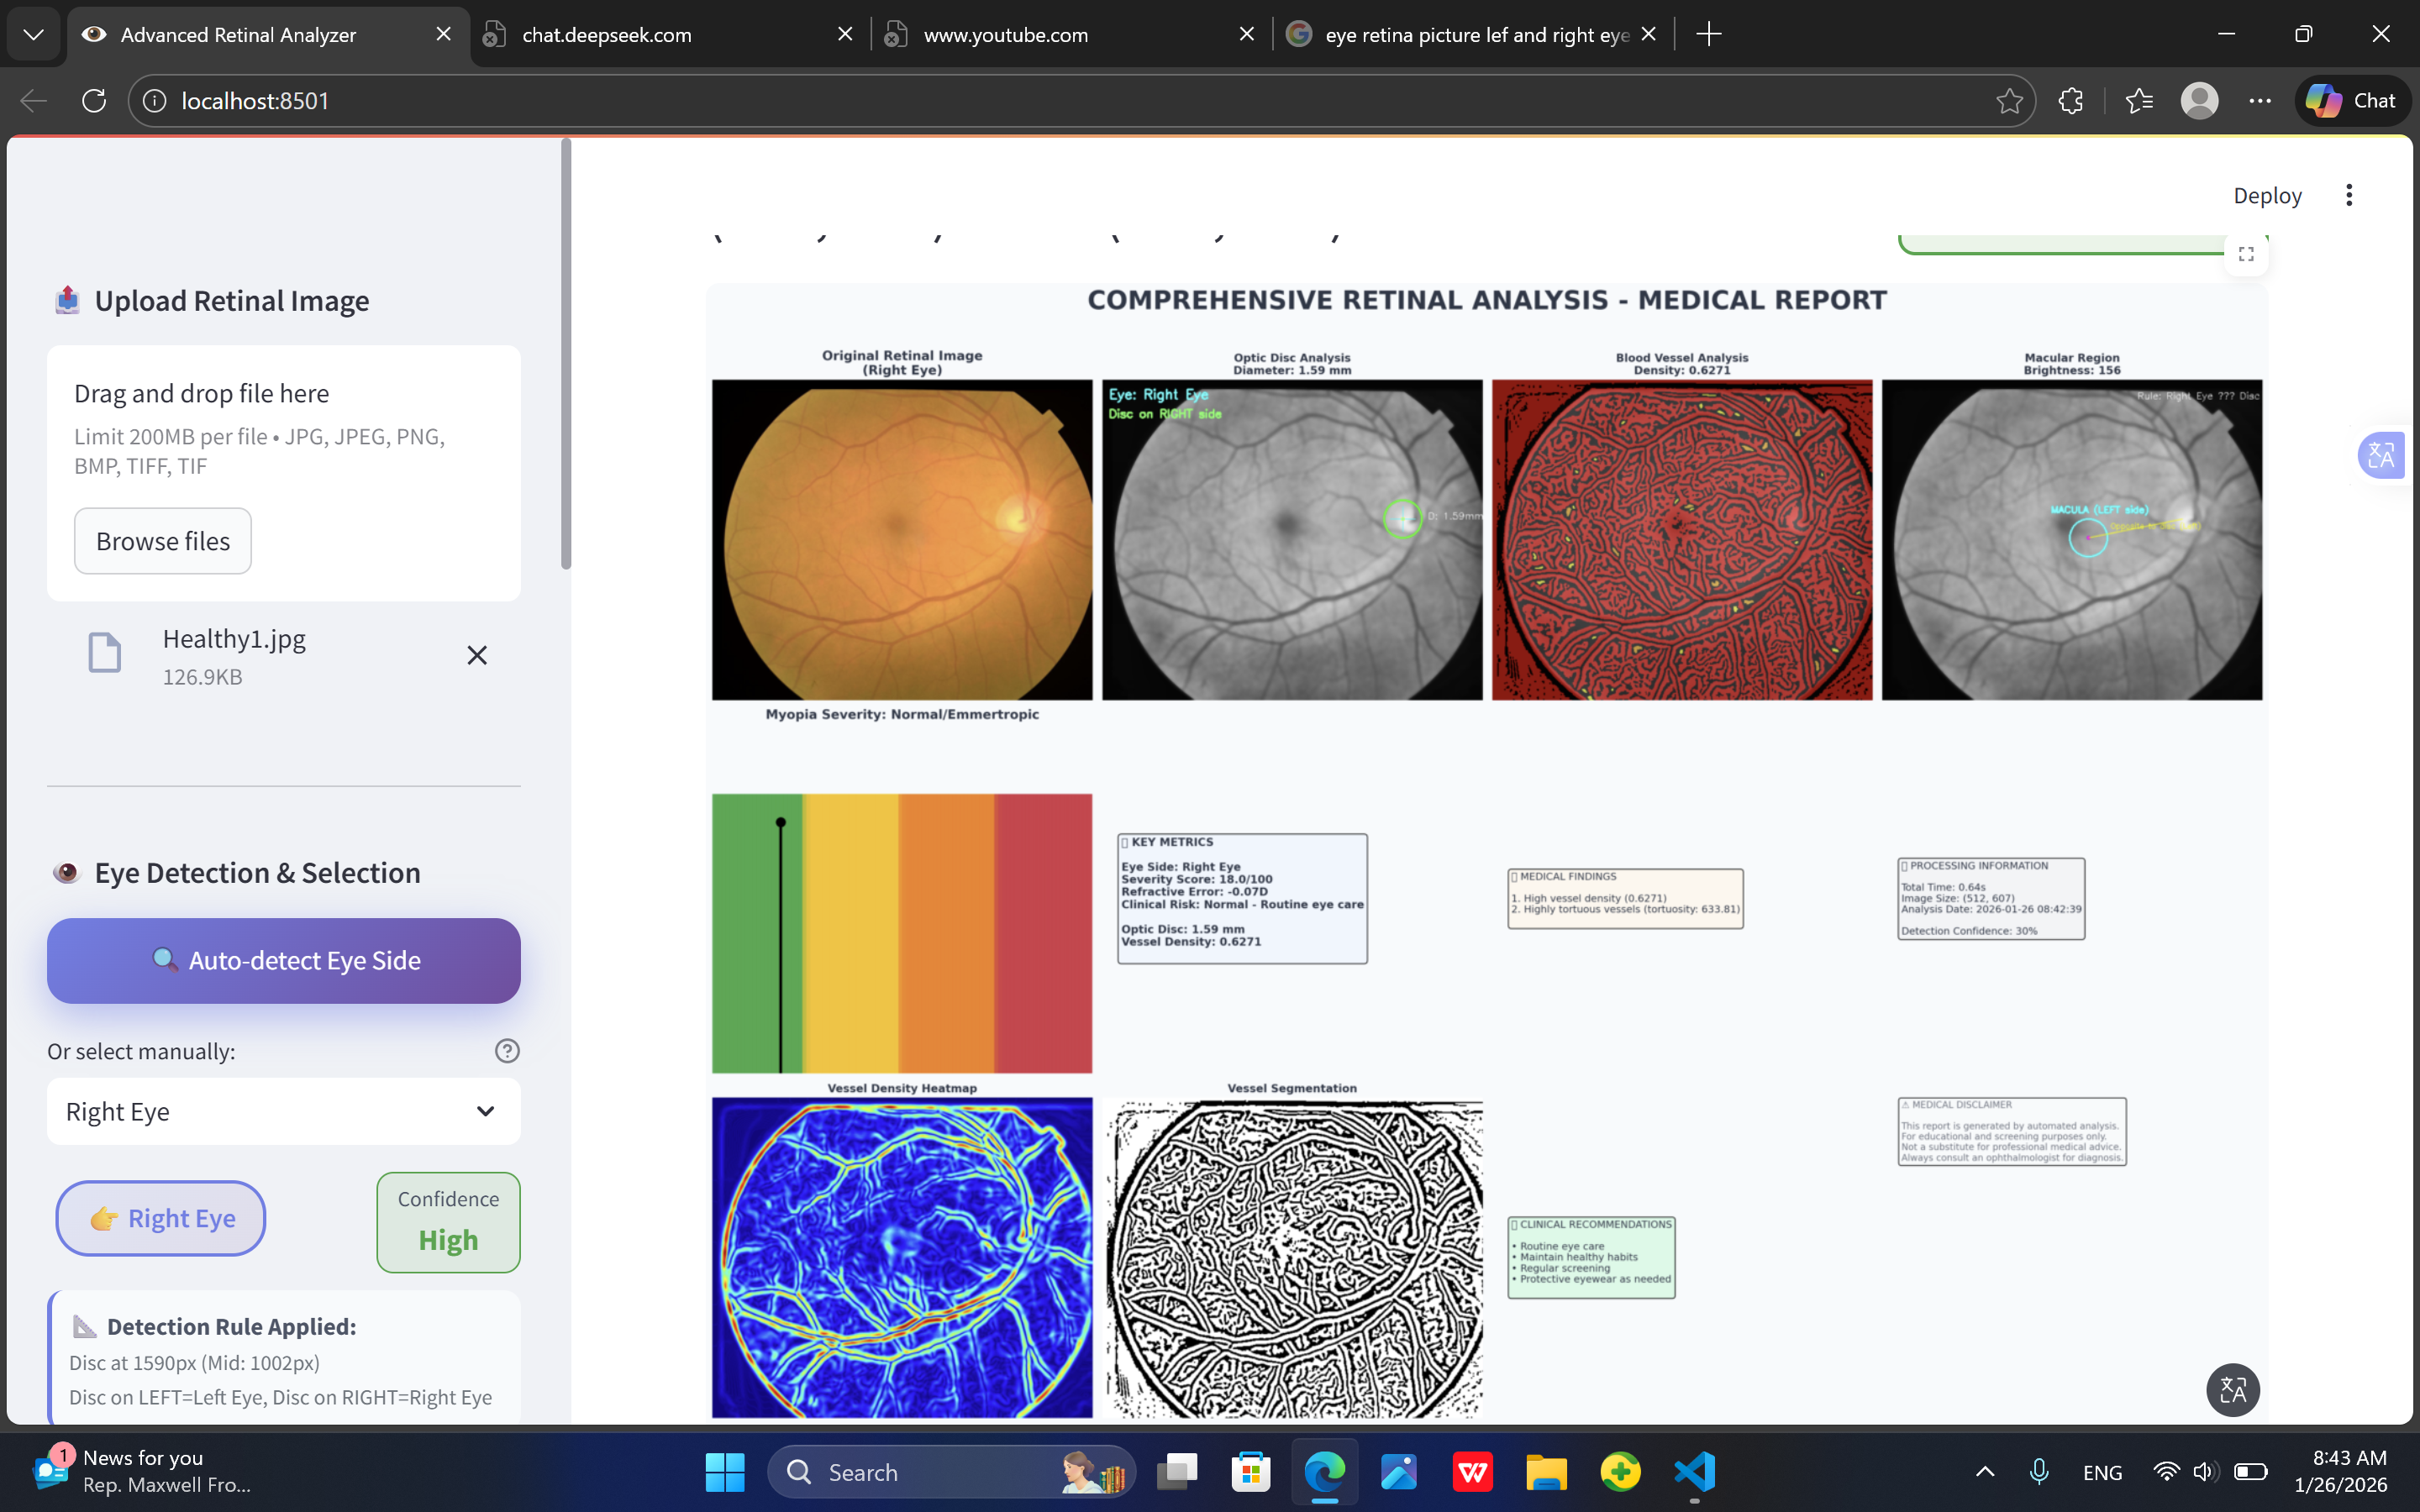This screenshot has height=1512, width=2420.
Task: Click the Vessel Density Heatmap image
Action: click(x=902, y=1257)
